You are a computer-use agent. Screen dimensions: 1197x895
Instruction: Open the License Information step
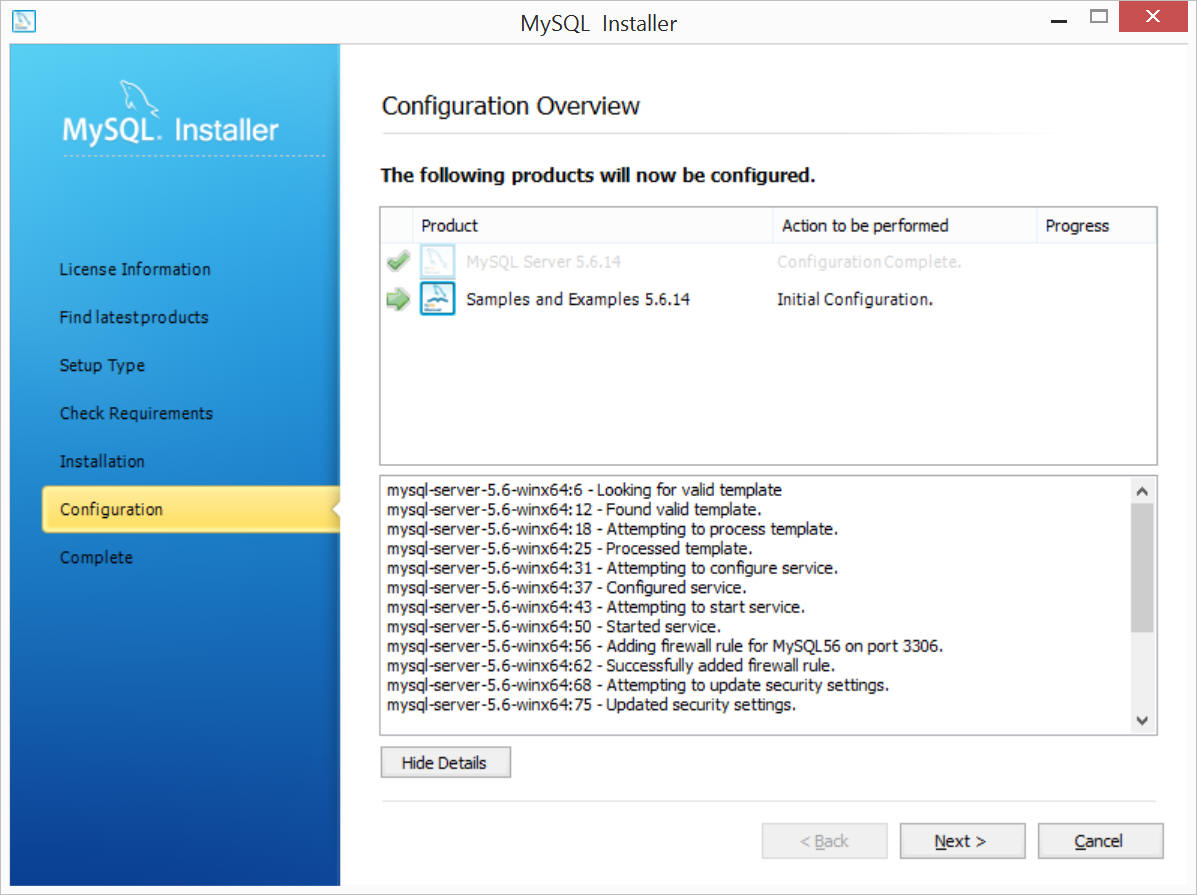(x=135, y=270)
